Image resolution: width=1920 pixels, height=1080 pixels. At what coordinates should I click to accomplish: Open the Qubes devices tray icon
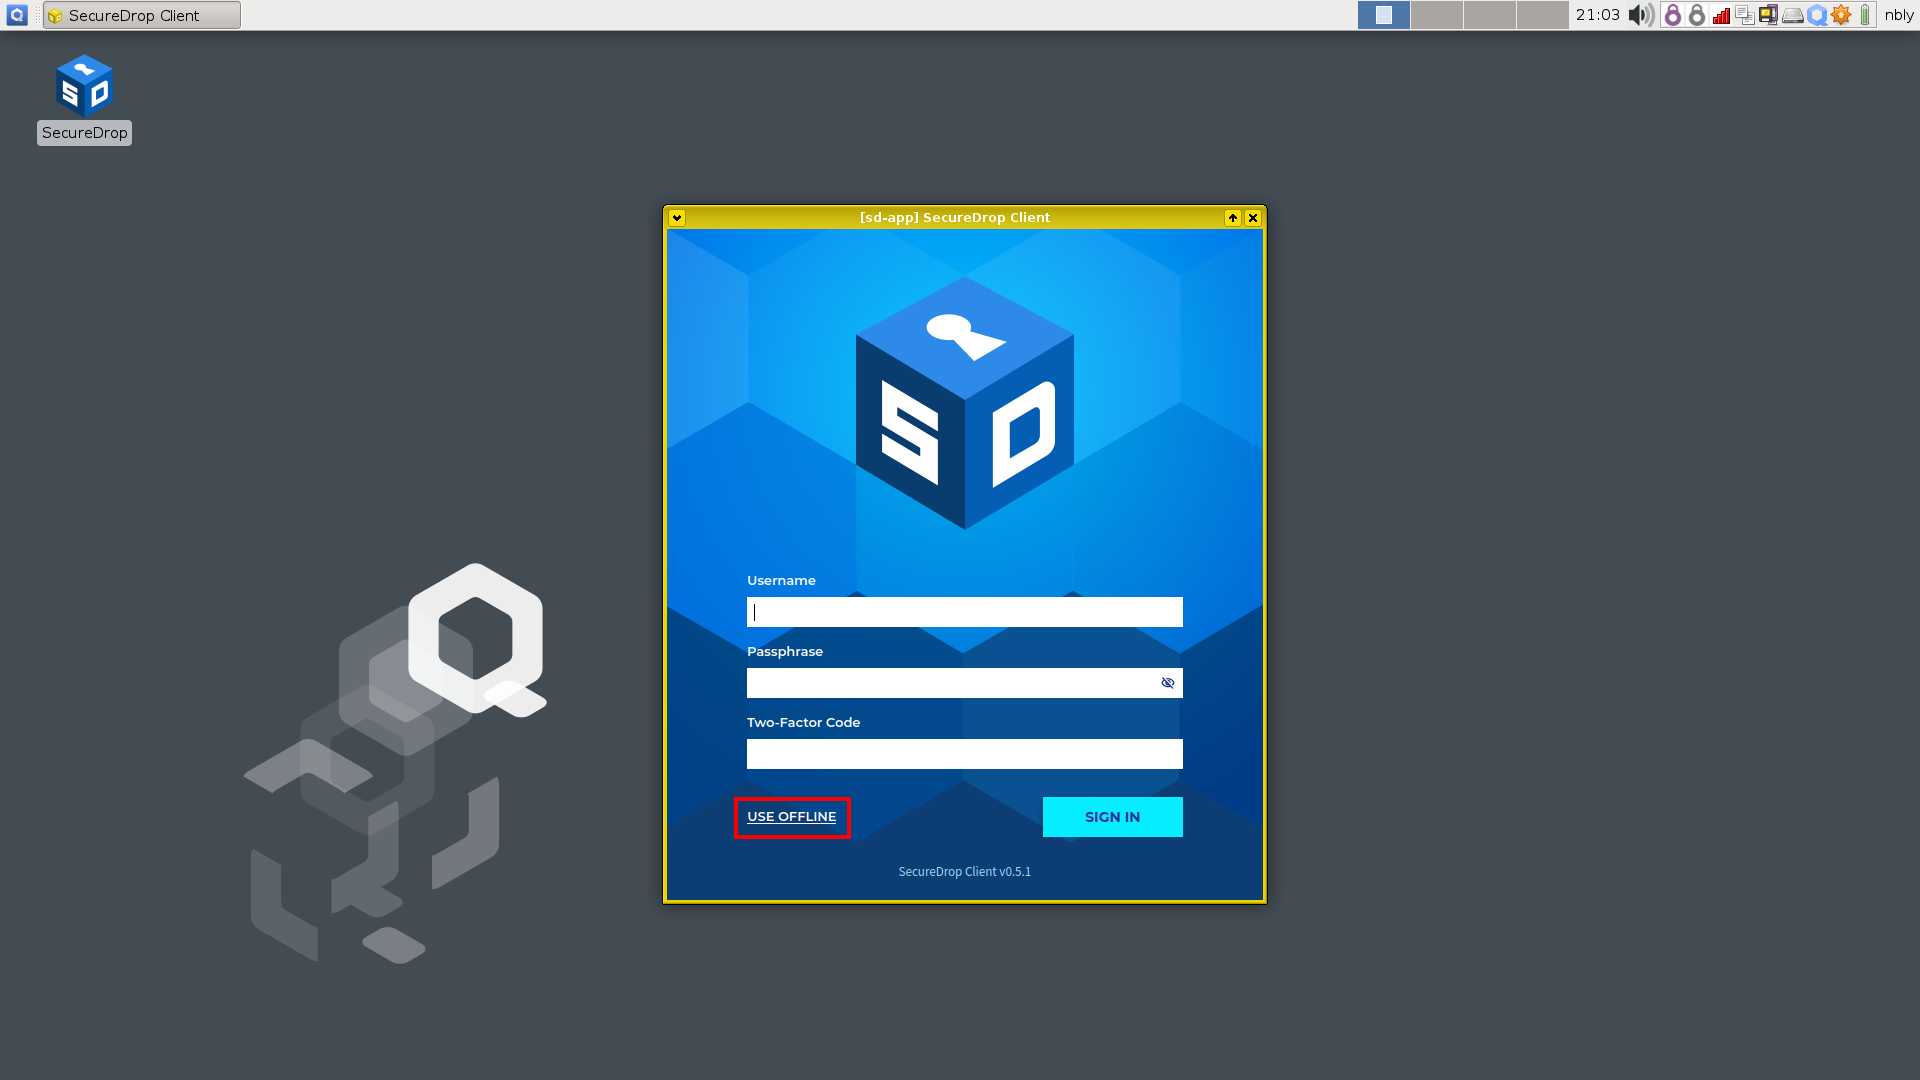click(1769, 15)
